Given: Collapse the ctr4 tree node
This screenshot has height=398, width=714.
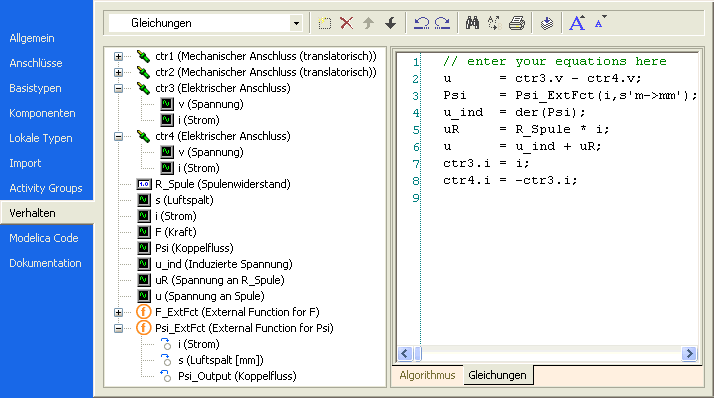Looking at the screenshot, I should (118, 136).
